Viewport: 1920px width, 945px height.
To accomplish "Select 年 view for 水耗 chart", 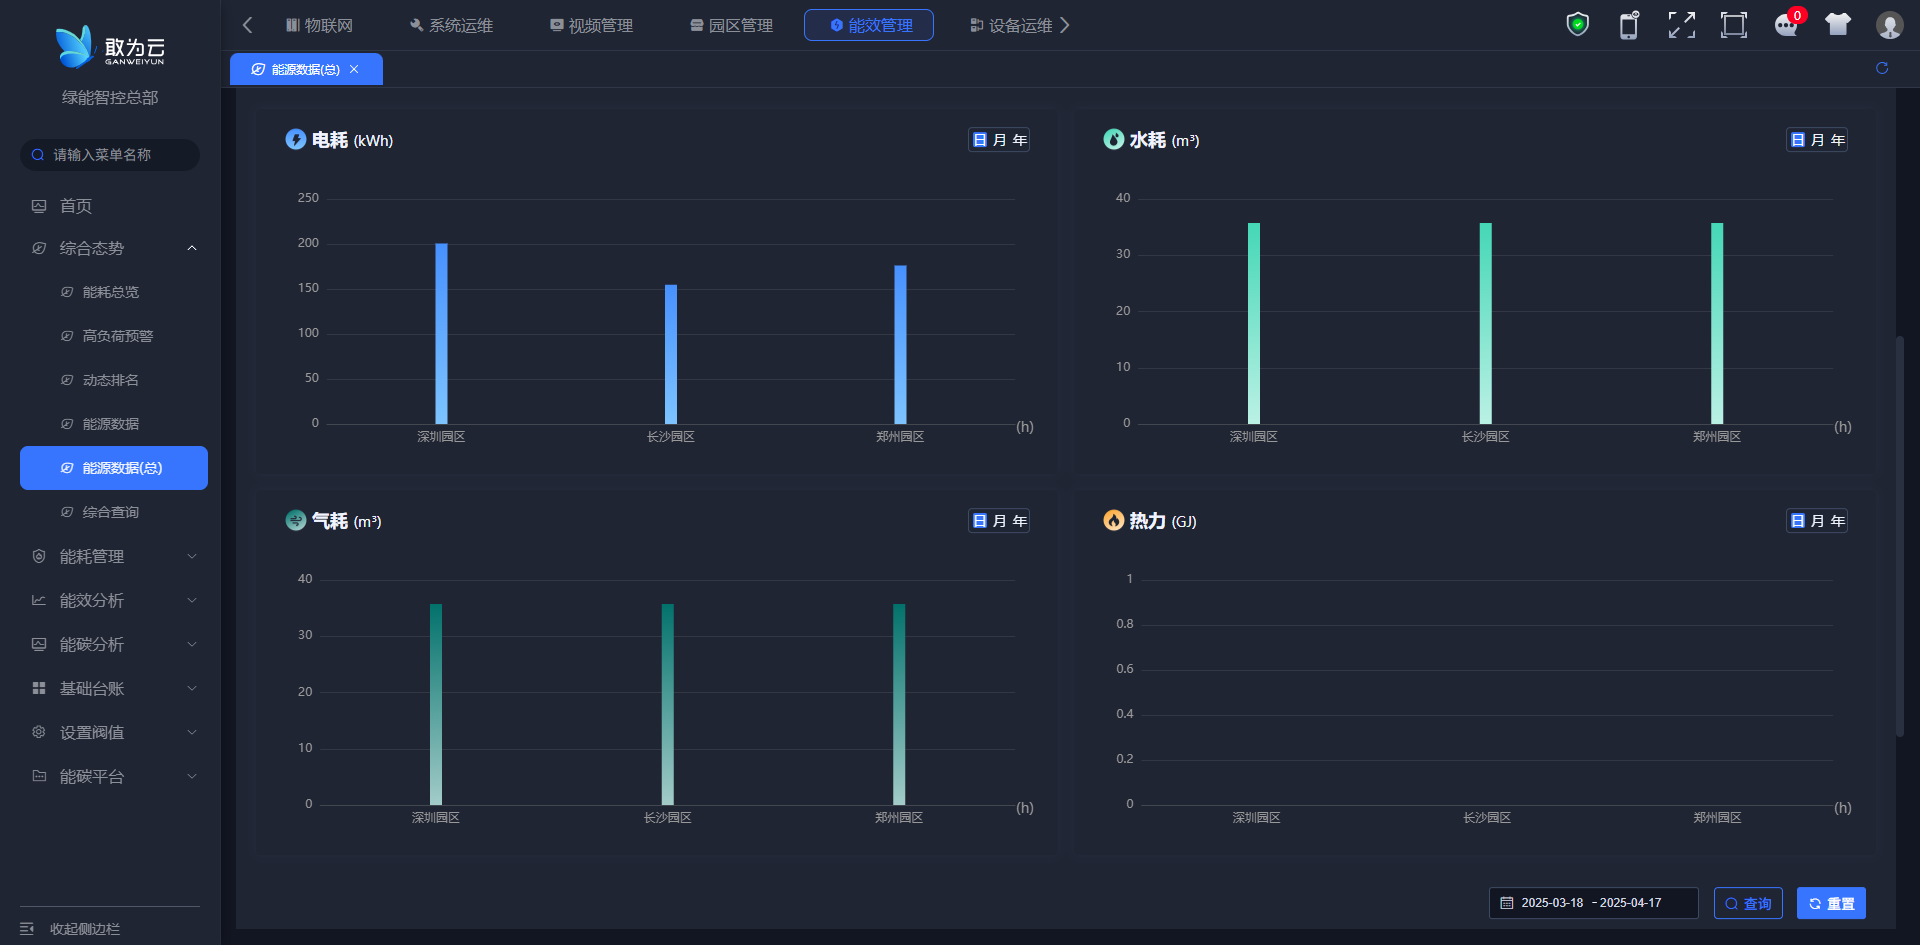I will click(1838, 140).
